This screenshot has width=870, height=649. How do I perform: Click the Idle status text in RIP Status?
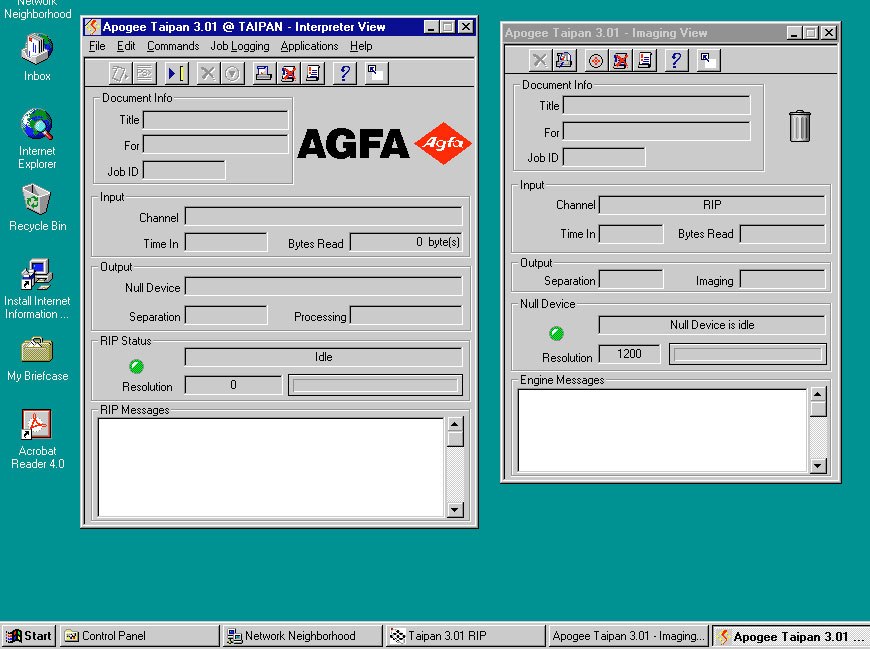323,357
